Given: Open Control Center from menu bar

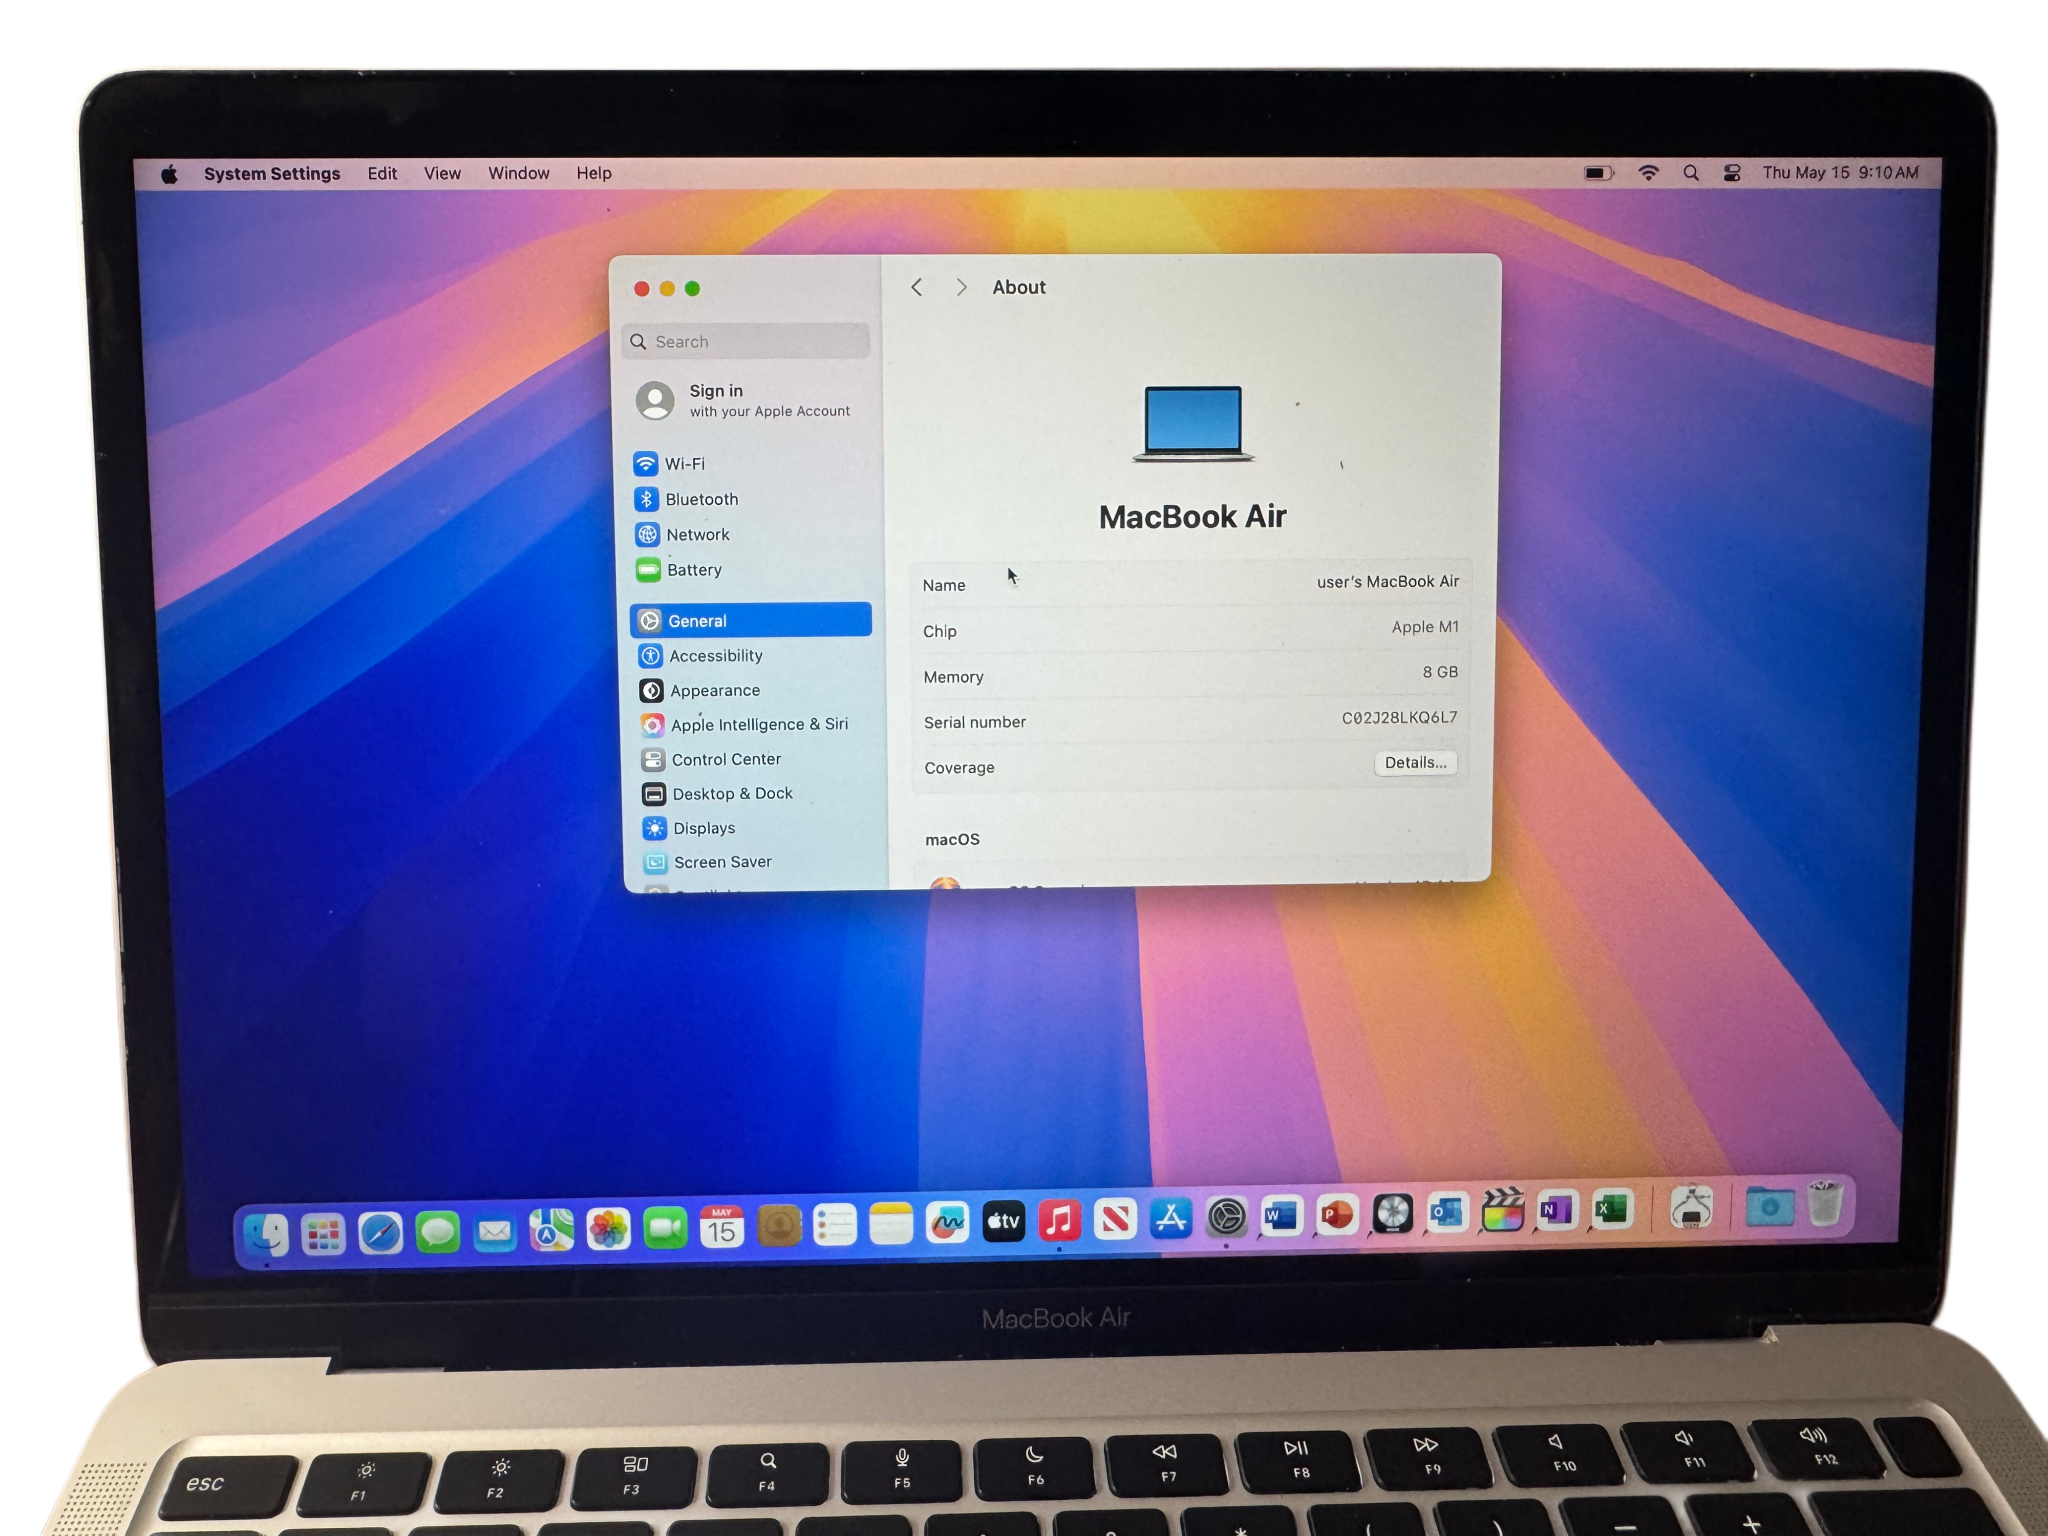Looking at the screenshot, I should (1732, 173).
